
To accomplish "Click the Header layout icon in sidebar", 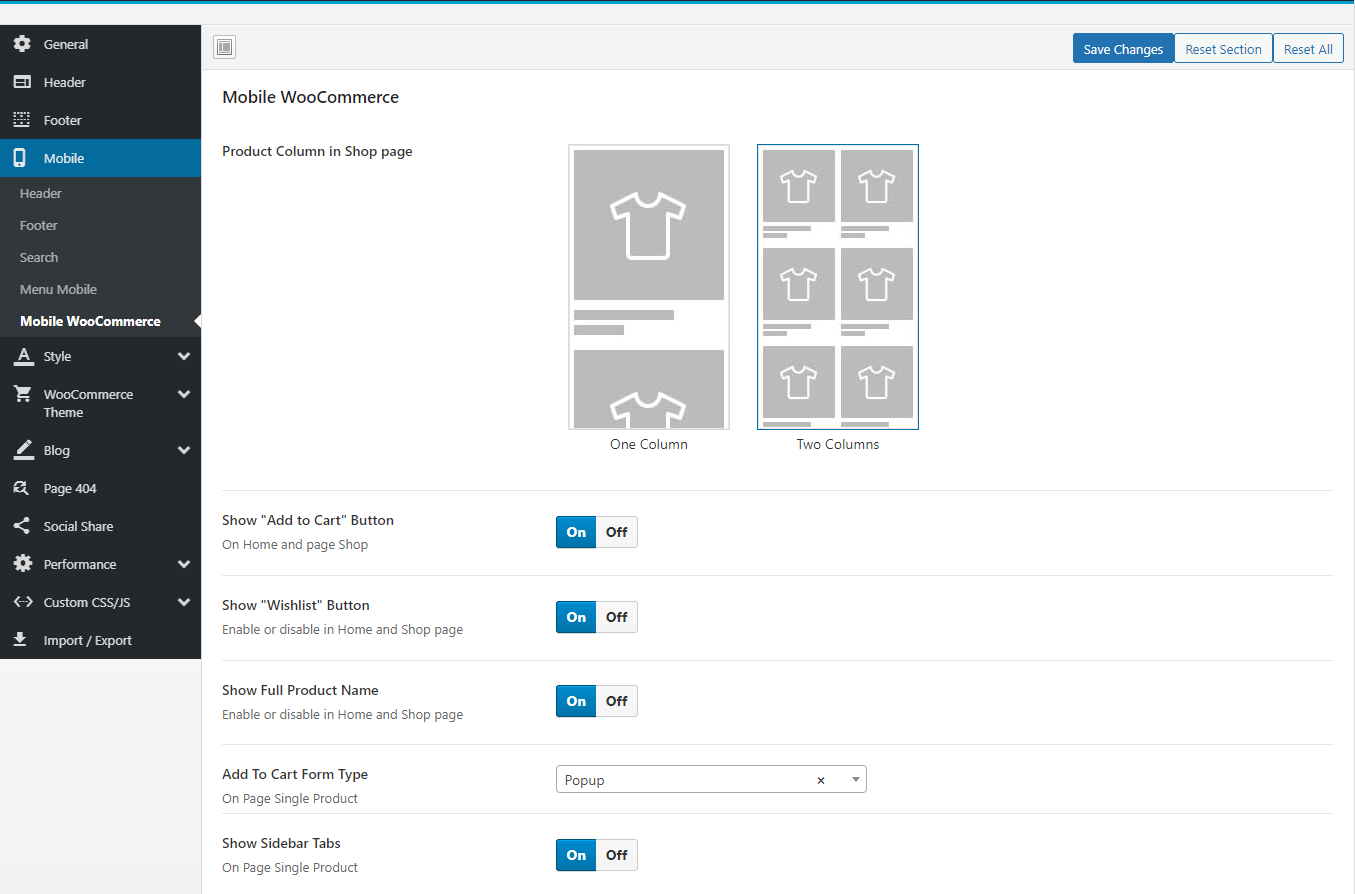I will click(x=22, y=82).
